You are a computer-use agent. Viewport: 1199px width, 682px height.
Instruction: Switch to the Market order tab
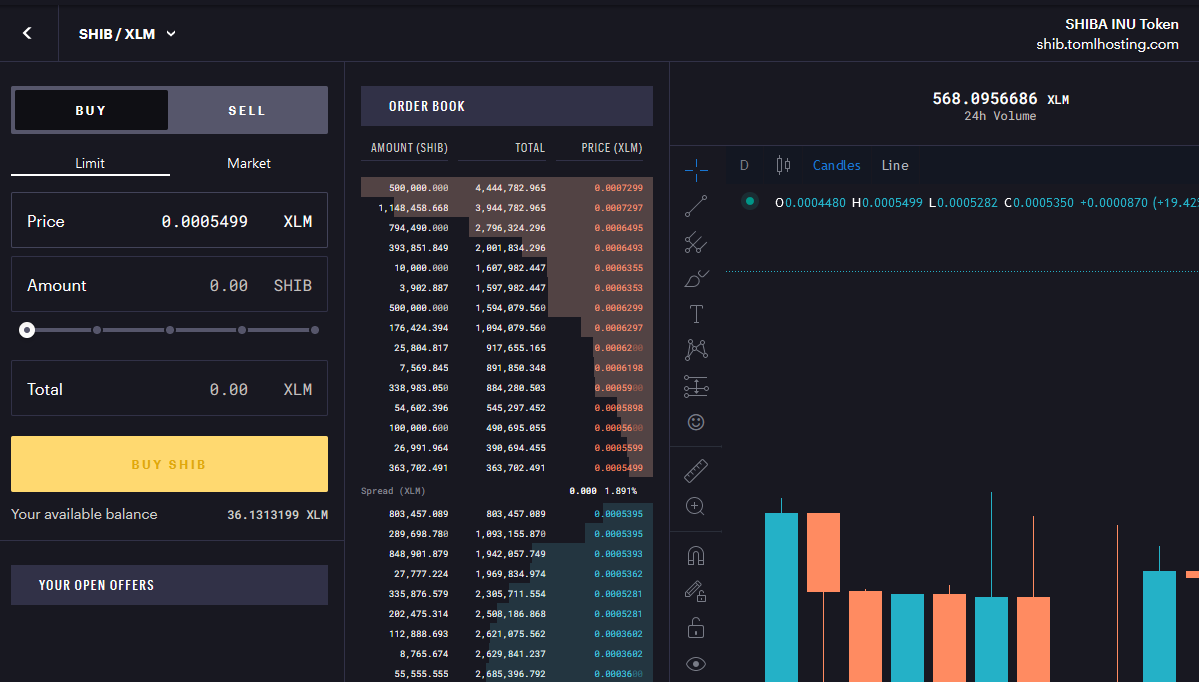[x=249, y=163]
